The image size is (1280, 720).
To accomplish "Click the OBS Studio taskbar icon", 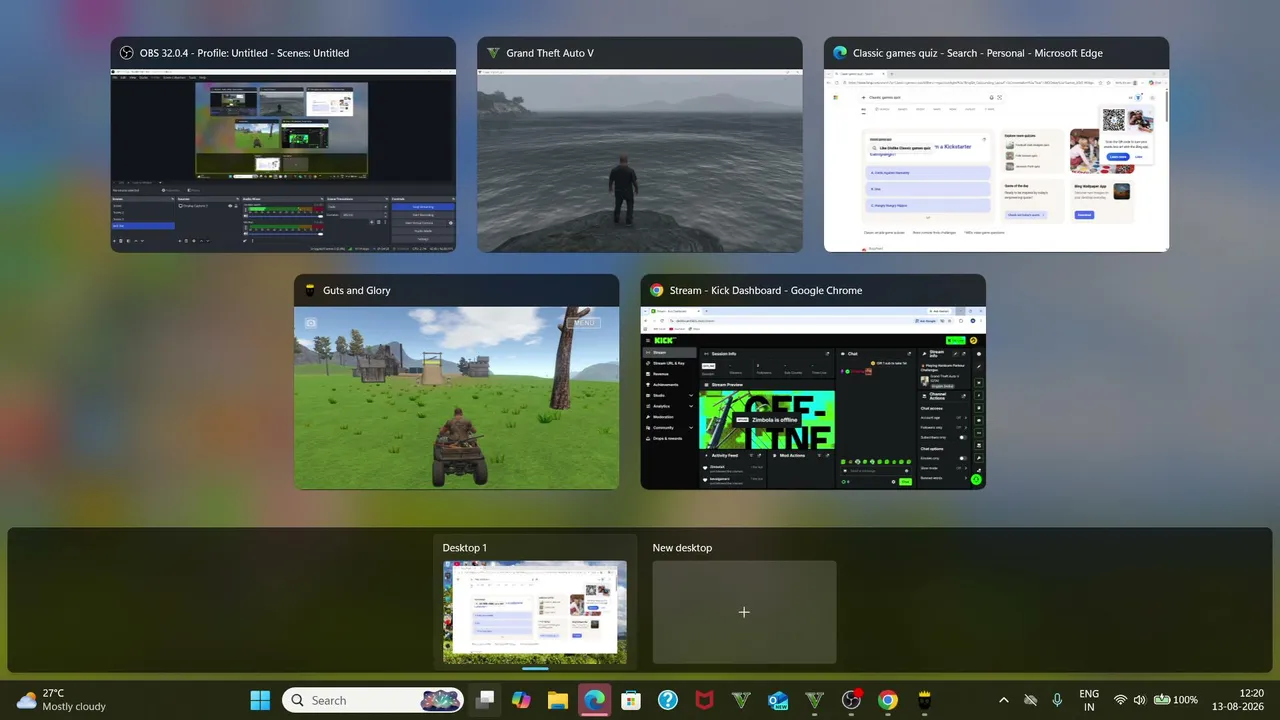I will [x=851, y=700].
